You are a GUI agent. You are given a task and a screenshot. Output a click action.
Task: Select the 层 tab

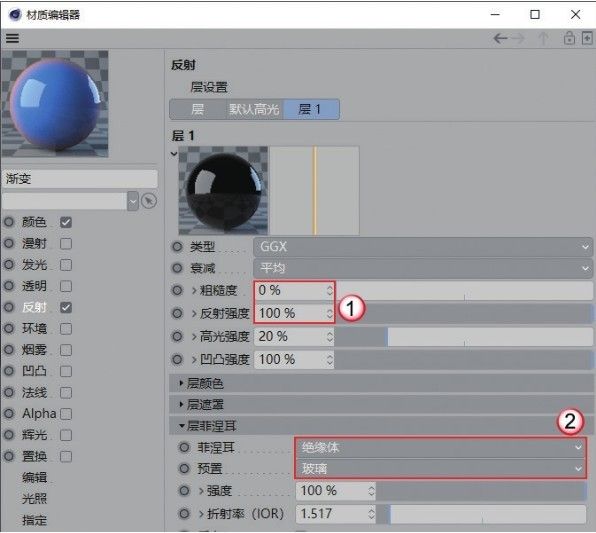tap(197, 109)
